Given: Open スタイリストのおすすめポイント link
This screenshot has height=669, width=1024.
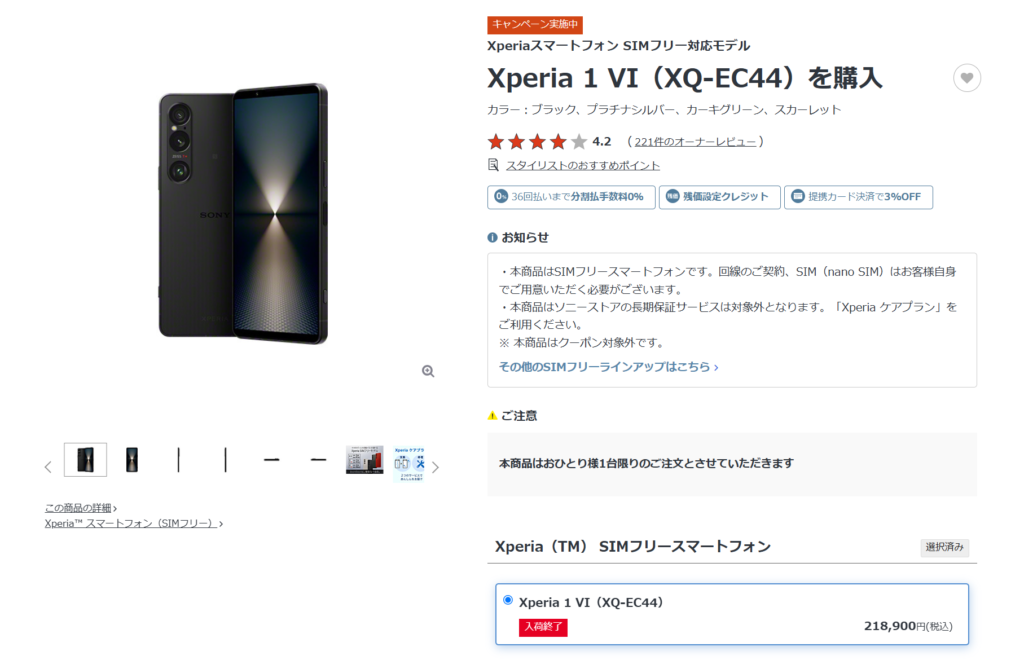Looking at the screenshot, I should (583, 165).
